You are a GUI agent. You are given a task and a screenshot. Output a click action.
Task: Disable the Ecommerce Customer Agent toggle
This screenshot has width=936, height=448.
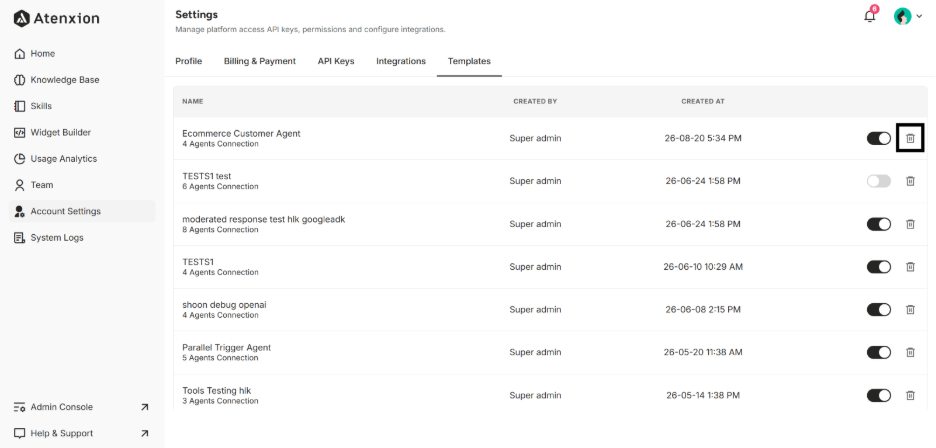(x=879, y=139)
